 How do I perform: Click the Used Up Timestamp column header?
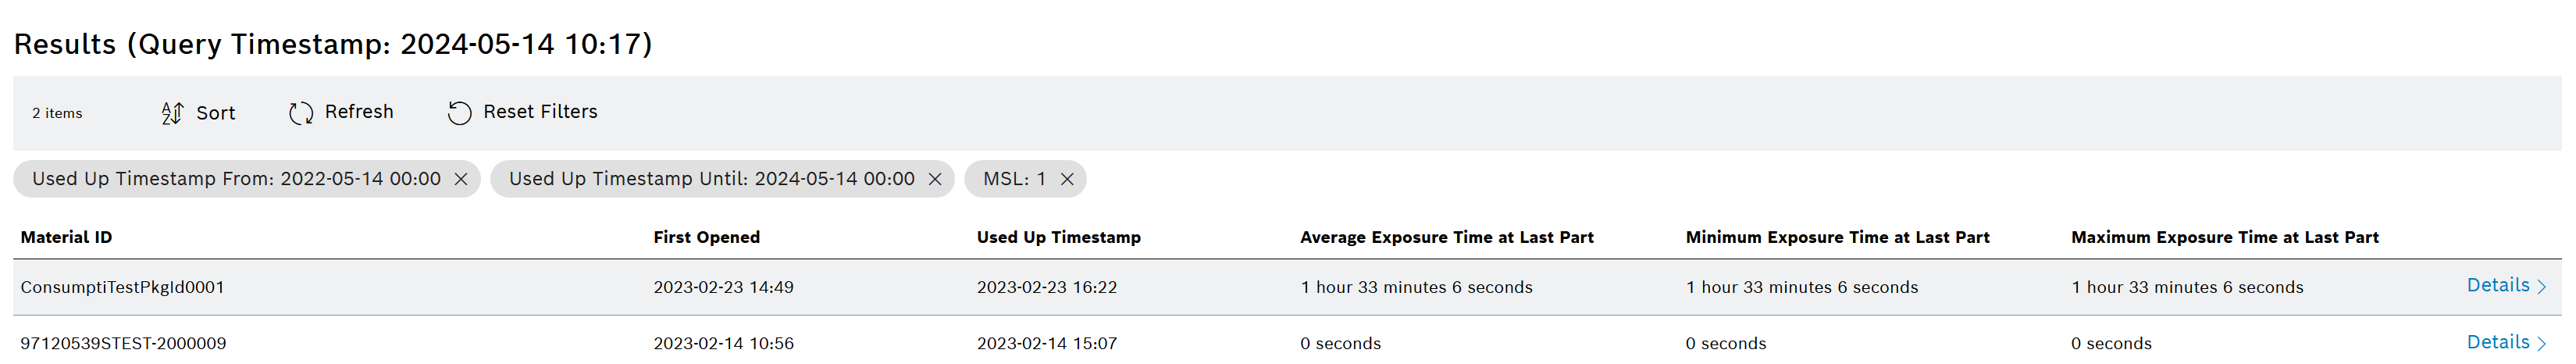[x=1058, y=237]
